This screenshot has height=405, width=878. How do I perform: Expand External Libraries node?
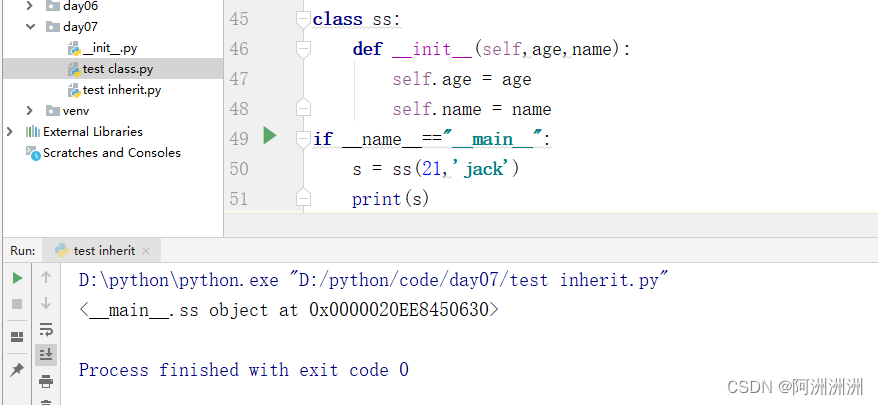(x=10, y=131)
